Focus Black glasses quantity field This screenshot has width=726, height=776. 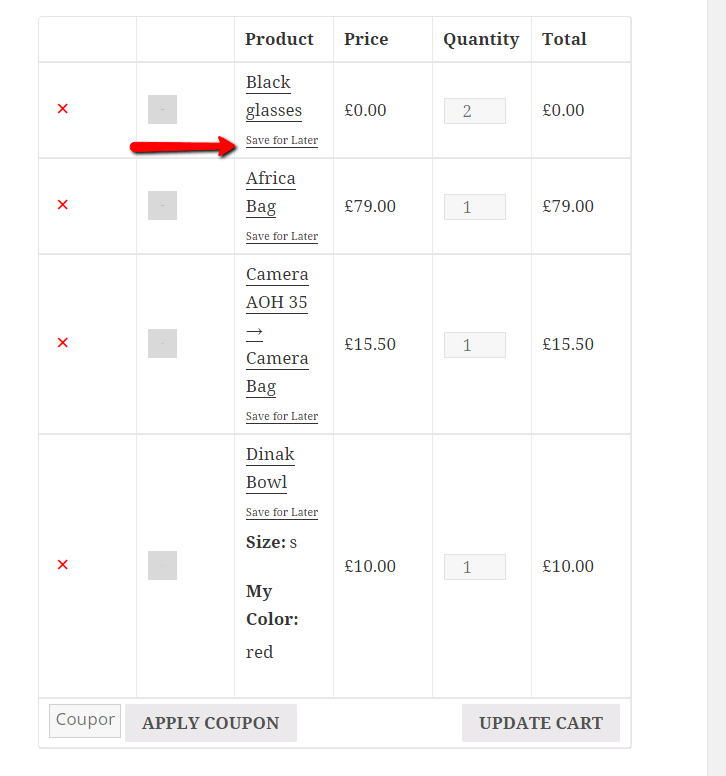[x=474, y=111]
